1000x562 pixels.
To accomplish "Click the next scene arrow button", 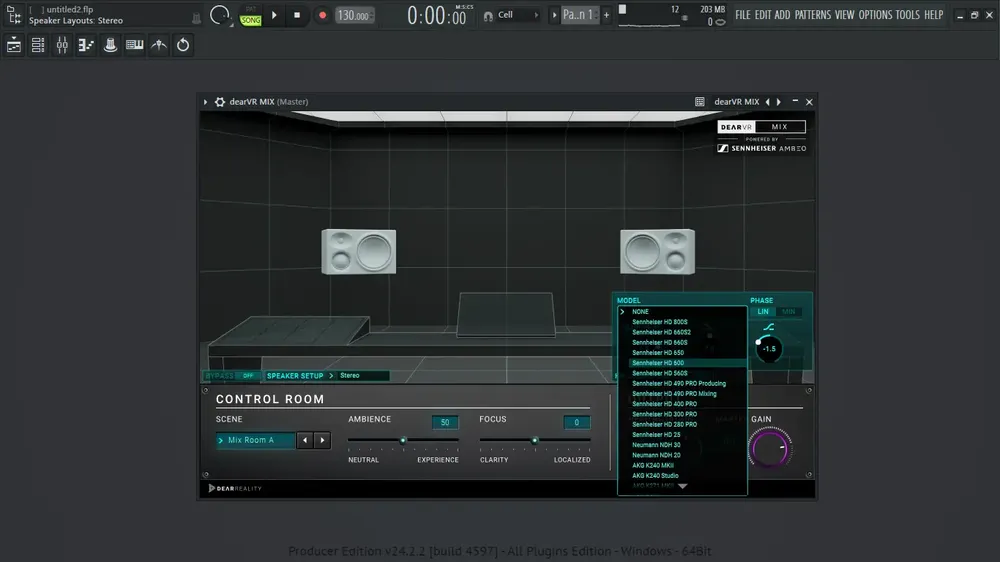I will point(323,440).
